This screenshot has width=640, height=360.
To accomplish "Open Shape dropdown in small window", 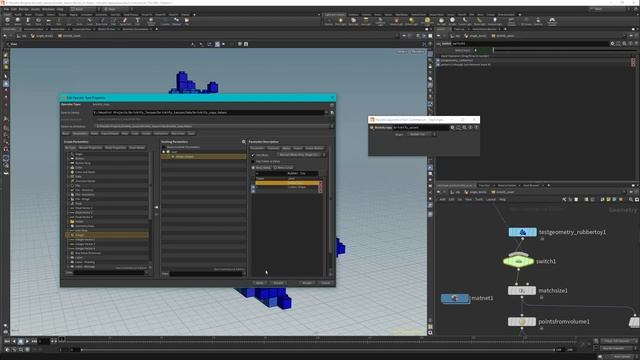I will pos(421,134).
